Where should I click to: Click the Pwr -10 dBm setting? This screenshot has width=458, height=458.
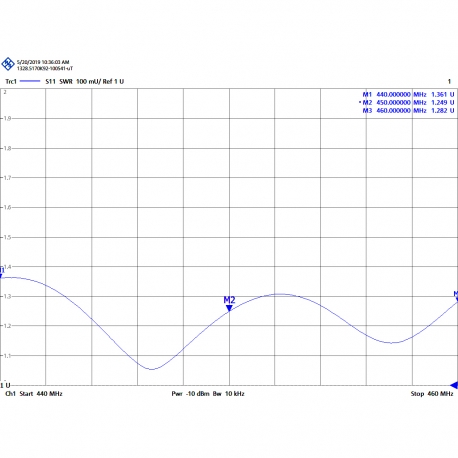click(x=190, y=394)
